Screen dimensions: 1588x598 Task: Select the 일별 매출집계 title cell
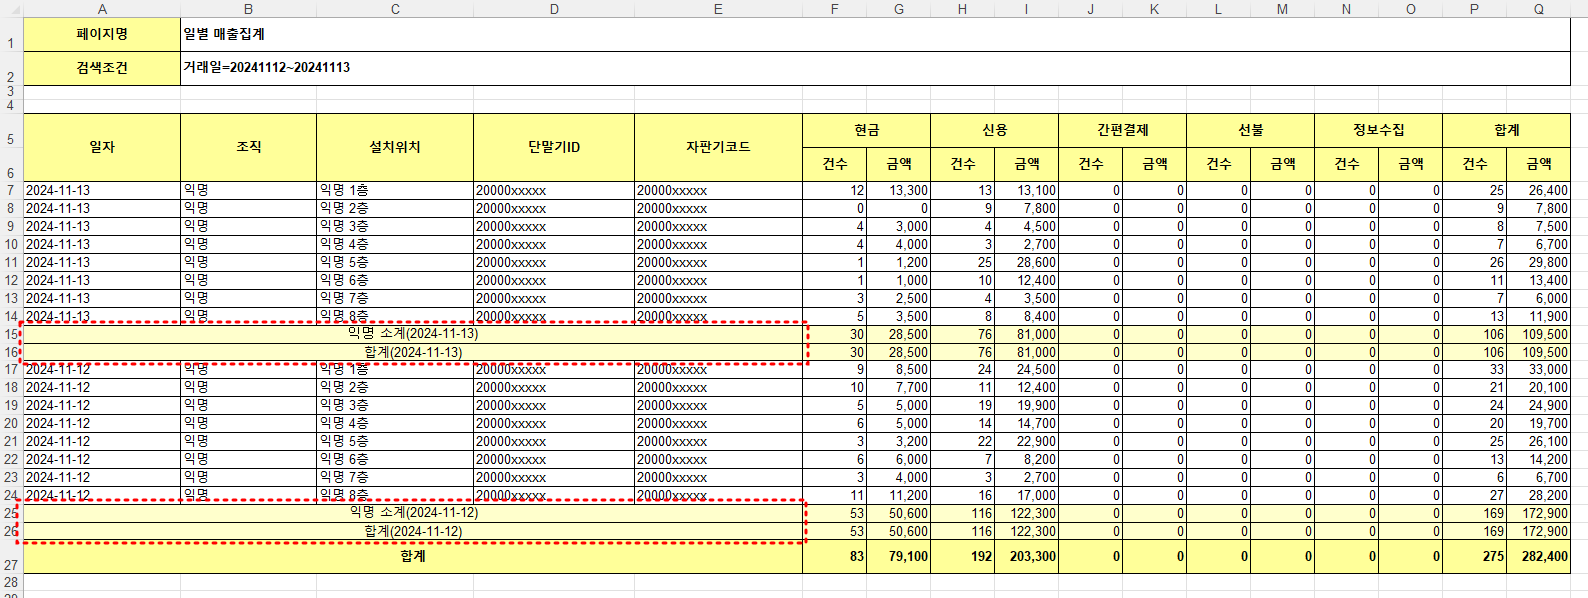point(876,34)
